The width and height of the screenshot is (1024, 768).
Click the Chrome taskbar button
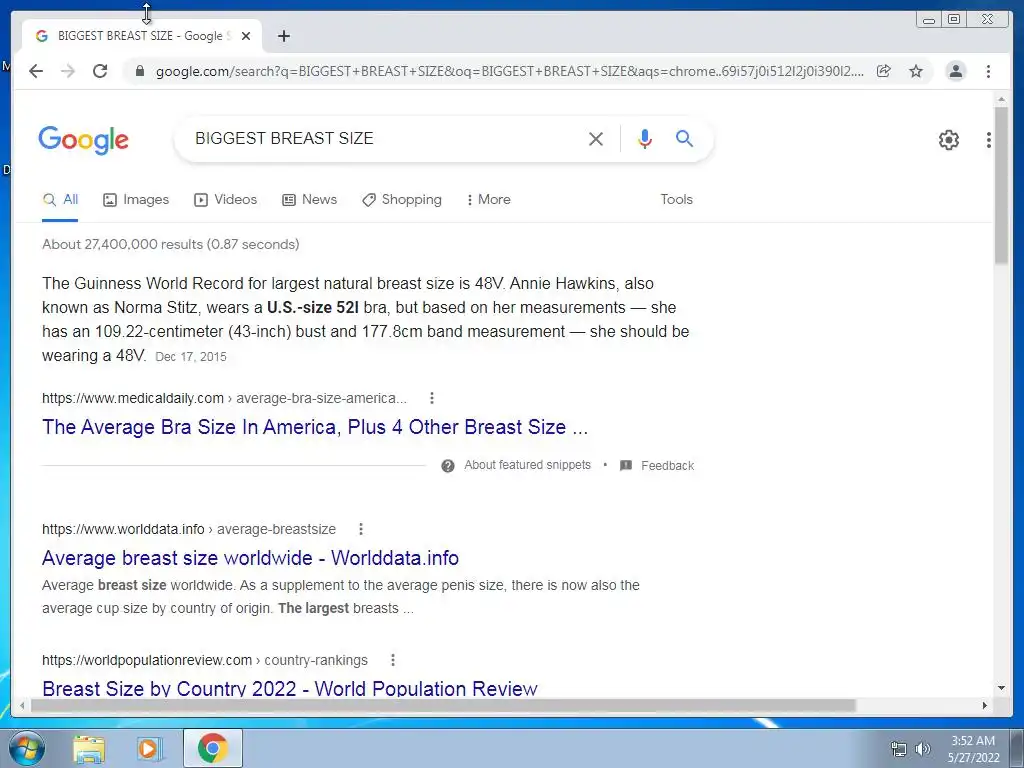[213, 748]
